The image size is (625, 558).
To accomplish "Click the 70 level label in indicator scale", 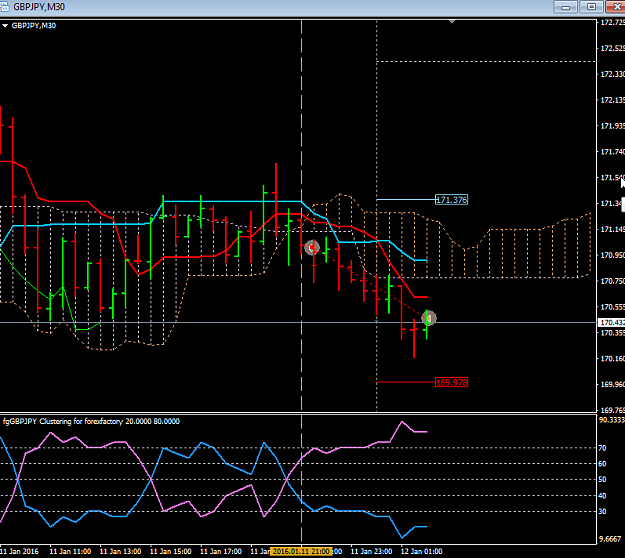I will [602, 448].
